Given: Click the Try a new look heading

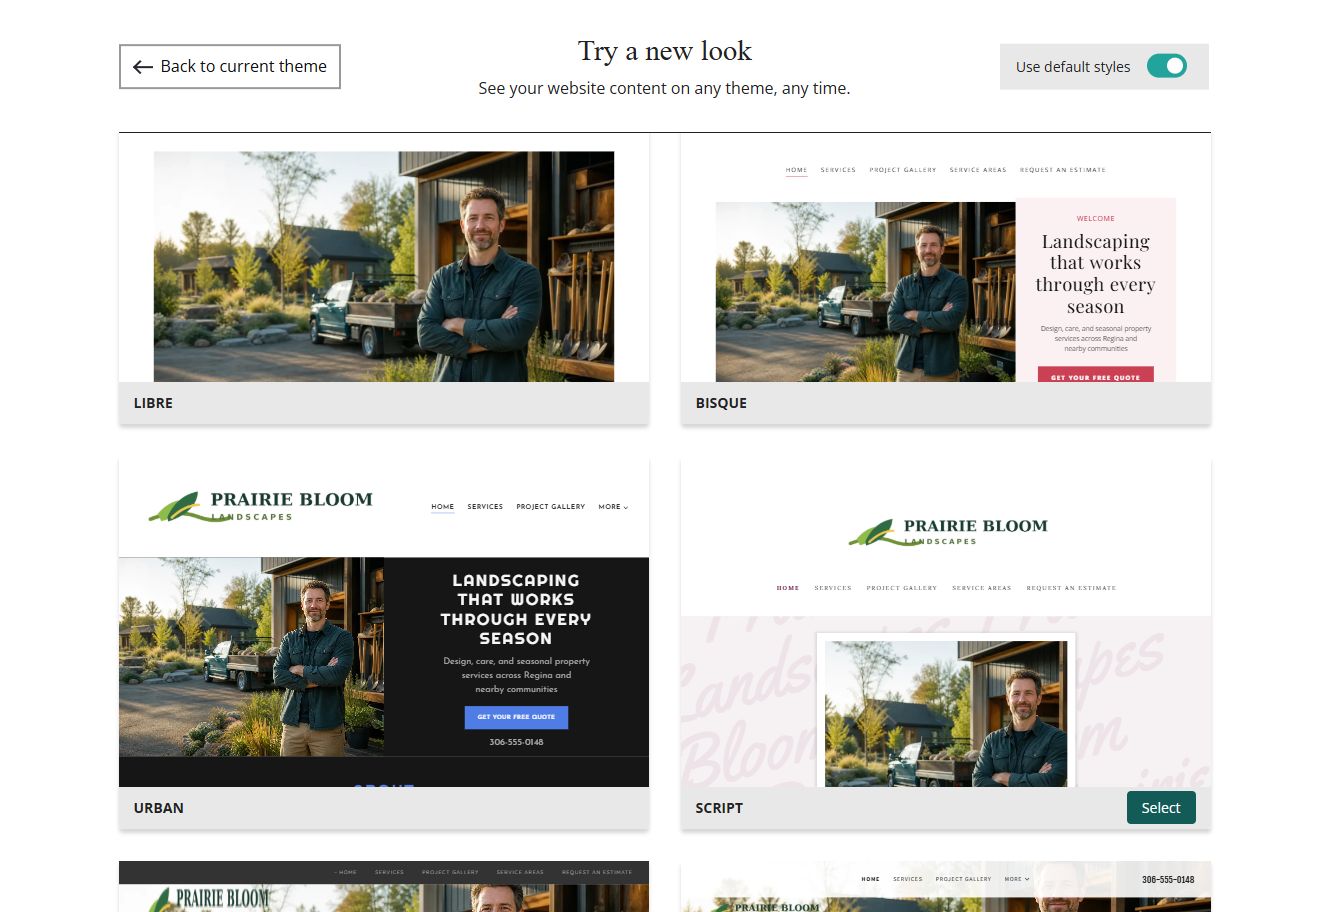Looking at the screenshot, I should [x=665, y=51].
